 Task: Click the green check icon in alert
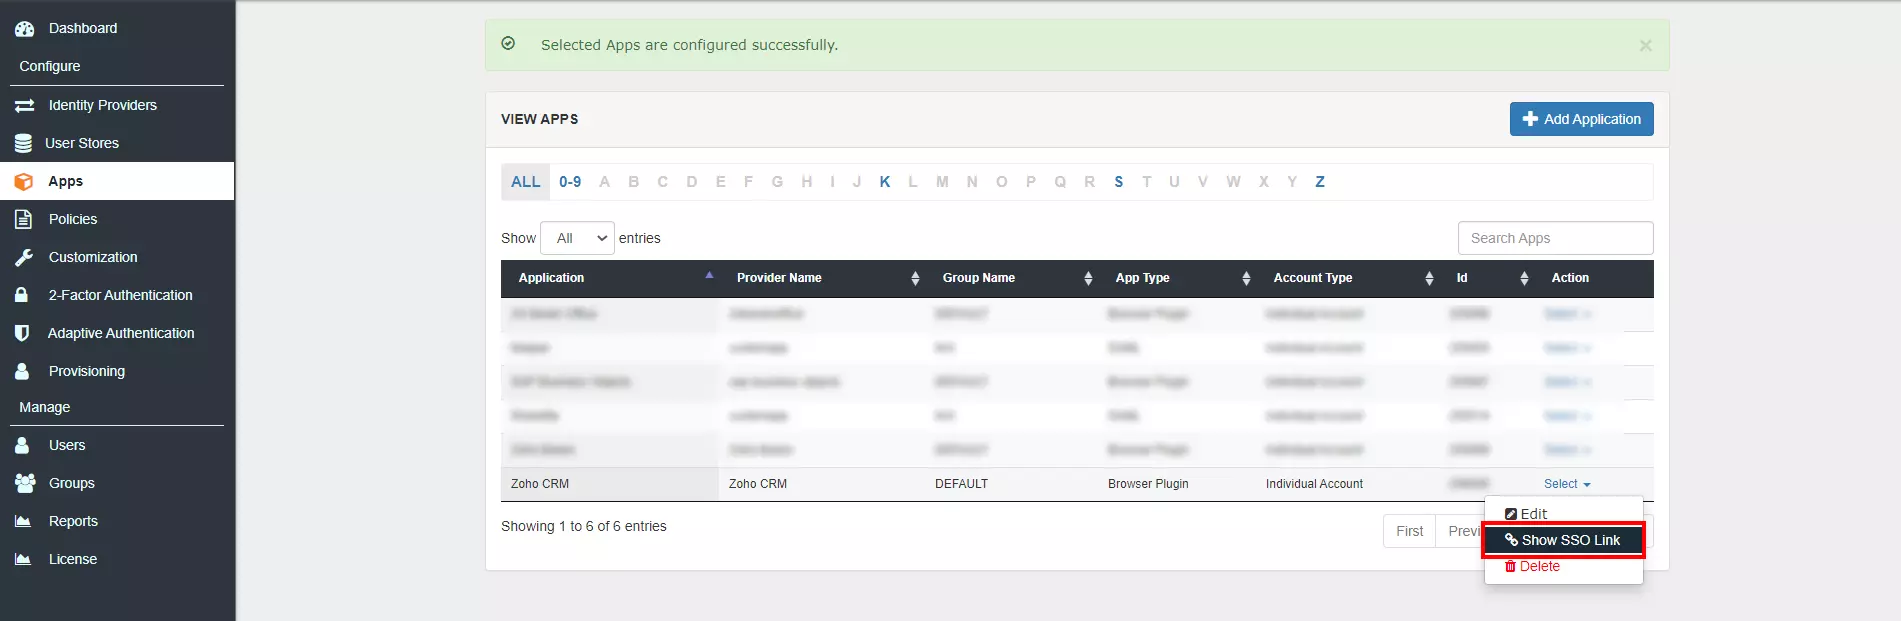pos(508,44)
